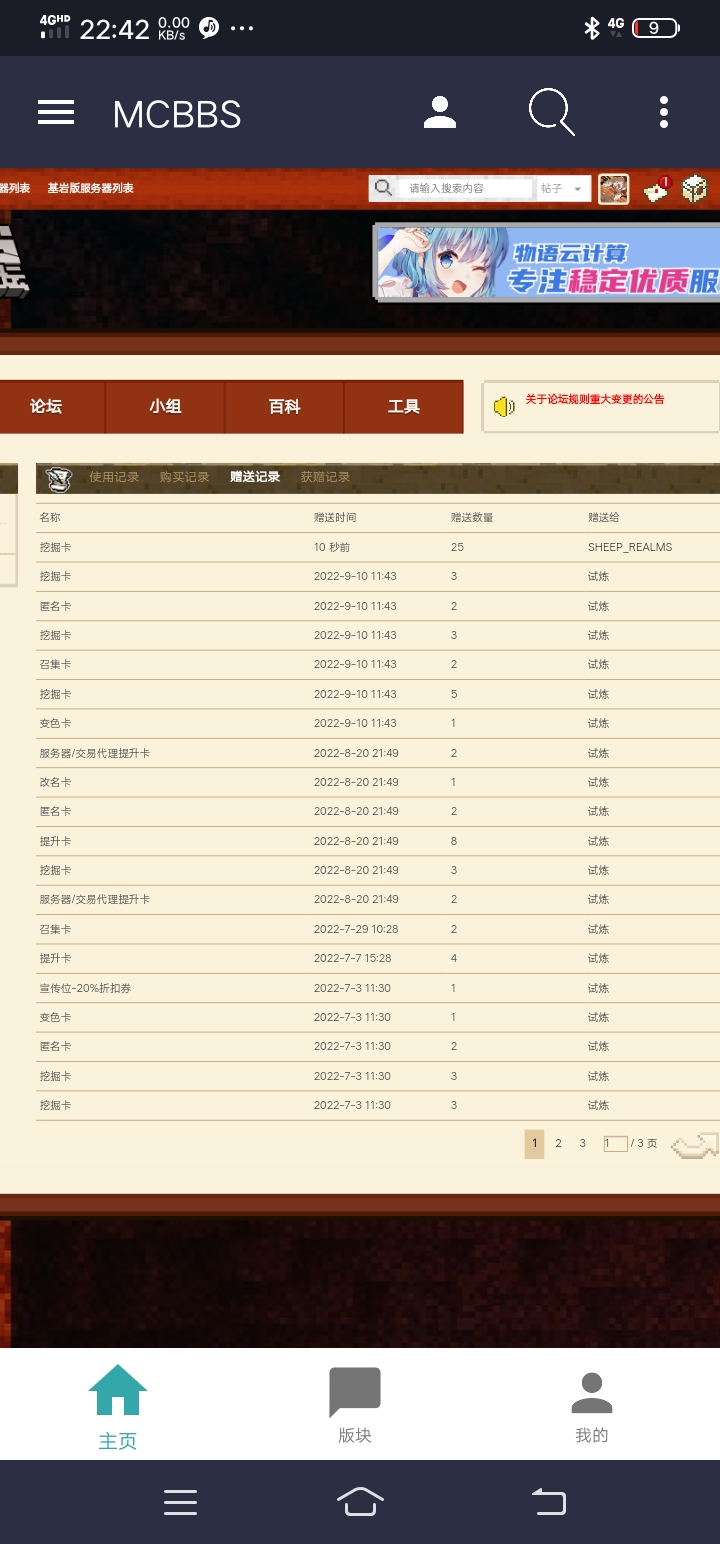Click the 赠送给 column header

click(x=603, y=517)
